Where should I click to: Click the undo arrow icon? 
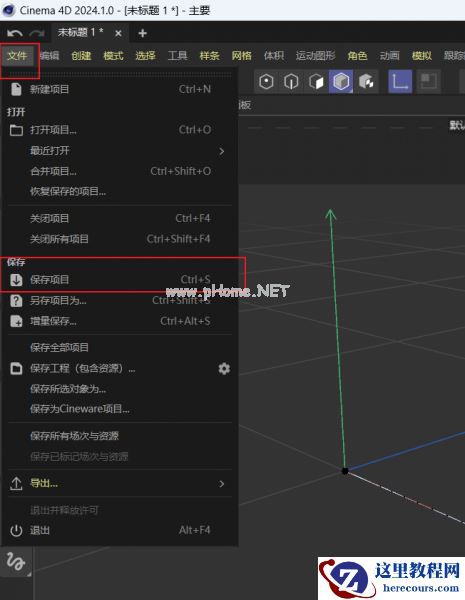(x=15, y=34)
